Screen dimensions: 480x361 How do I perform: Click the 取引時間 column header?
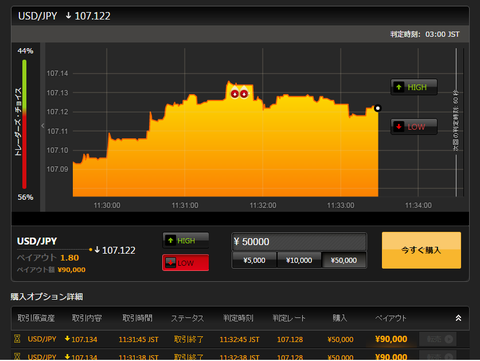(137, 318)
